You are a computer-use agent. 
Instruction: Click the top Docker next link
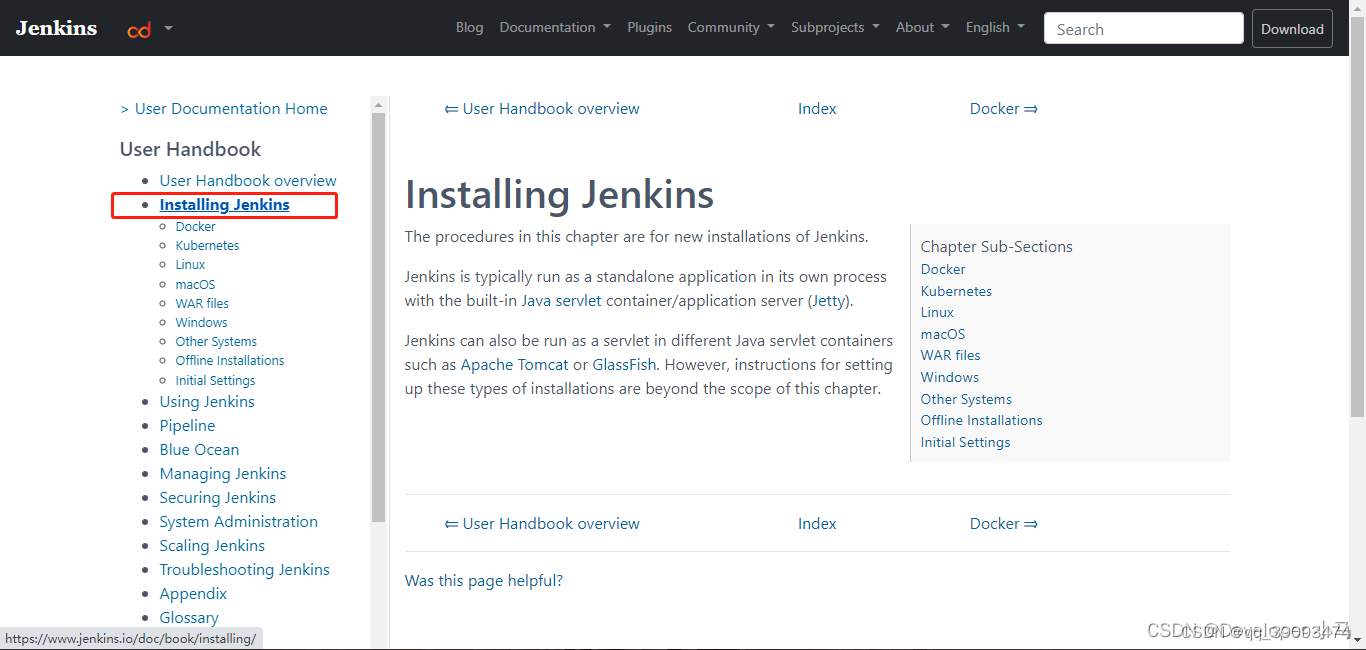[1004, 108]
